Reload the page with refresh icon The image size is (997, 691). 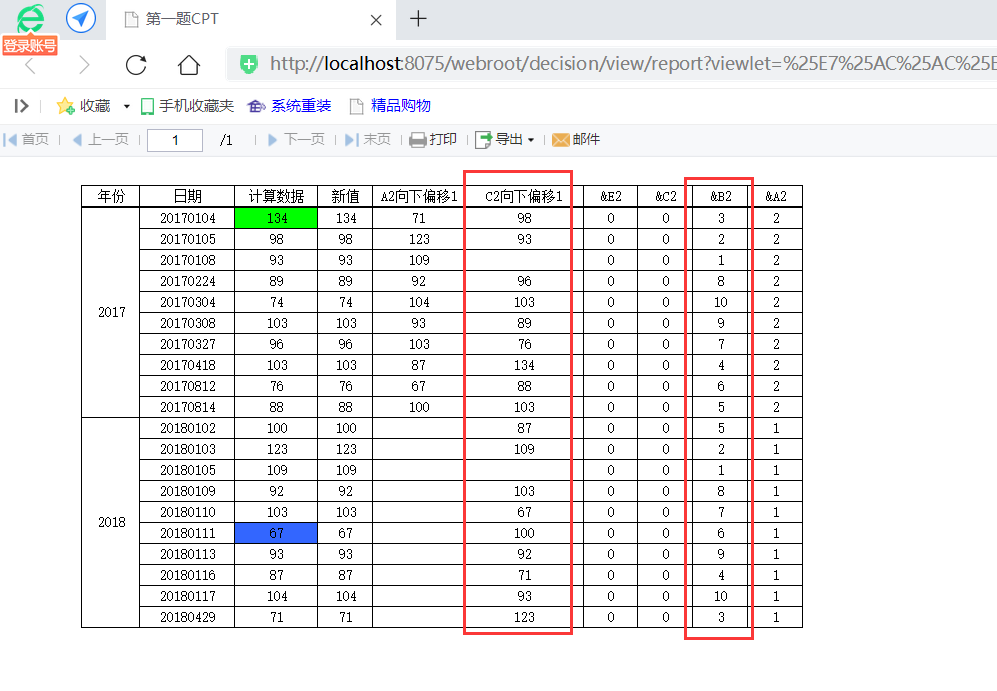click(136, 64)
